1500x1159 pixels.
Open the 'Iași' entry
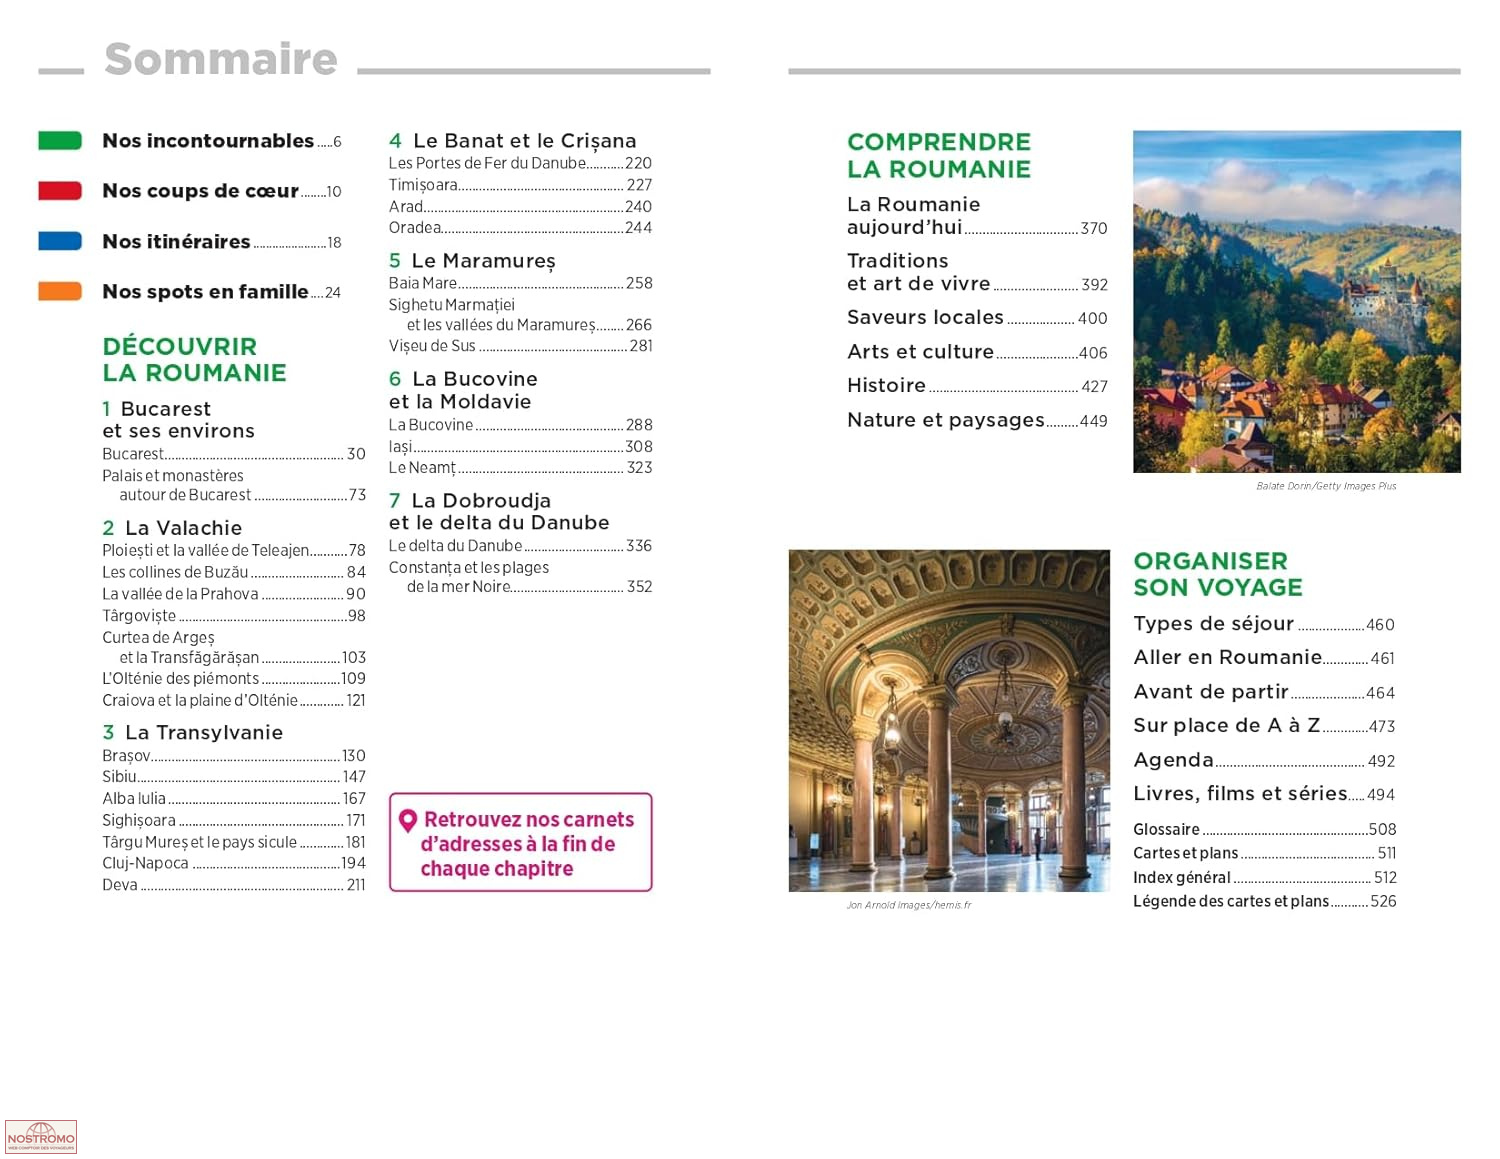coord(520,447)
